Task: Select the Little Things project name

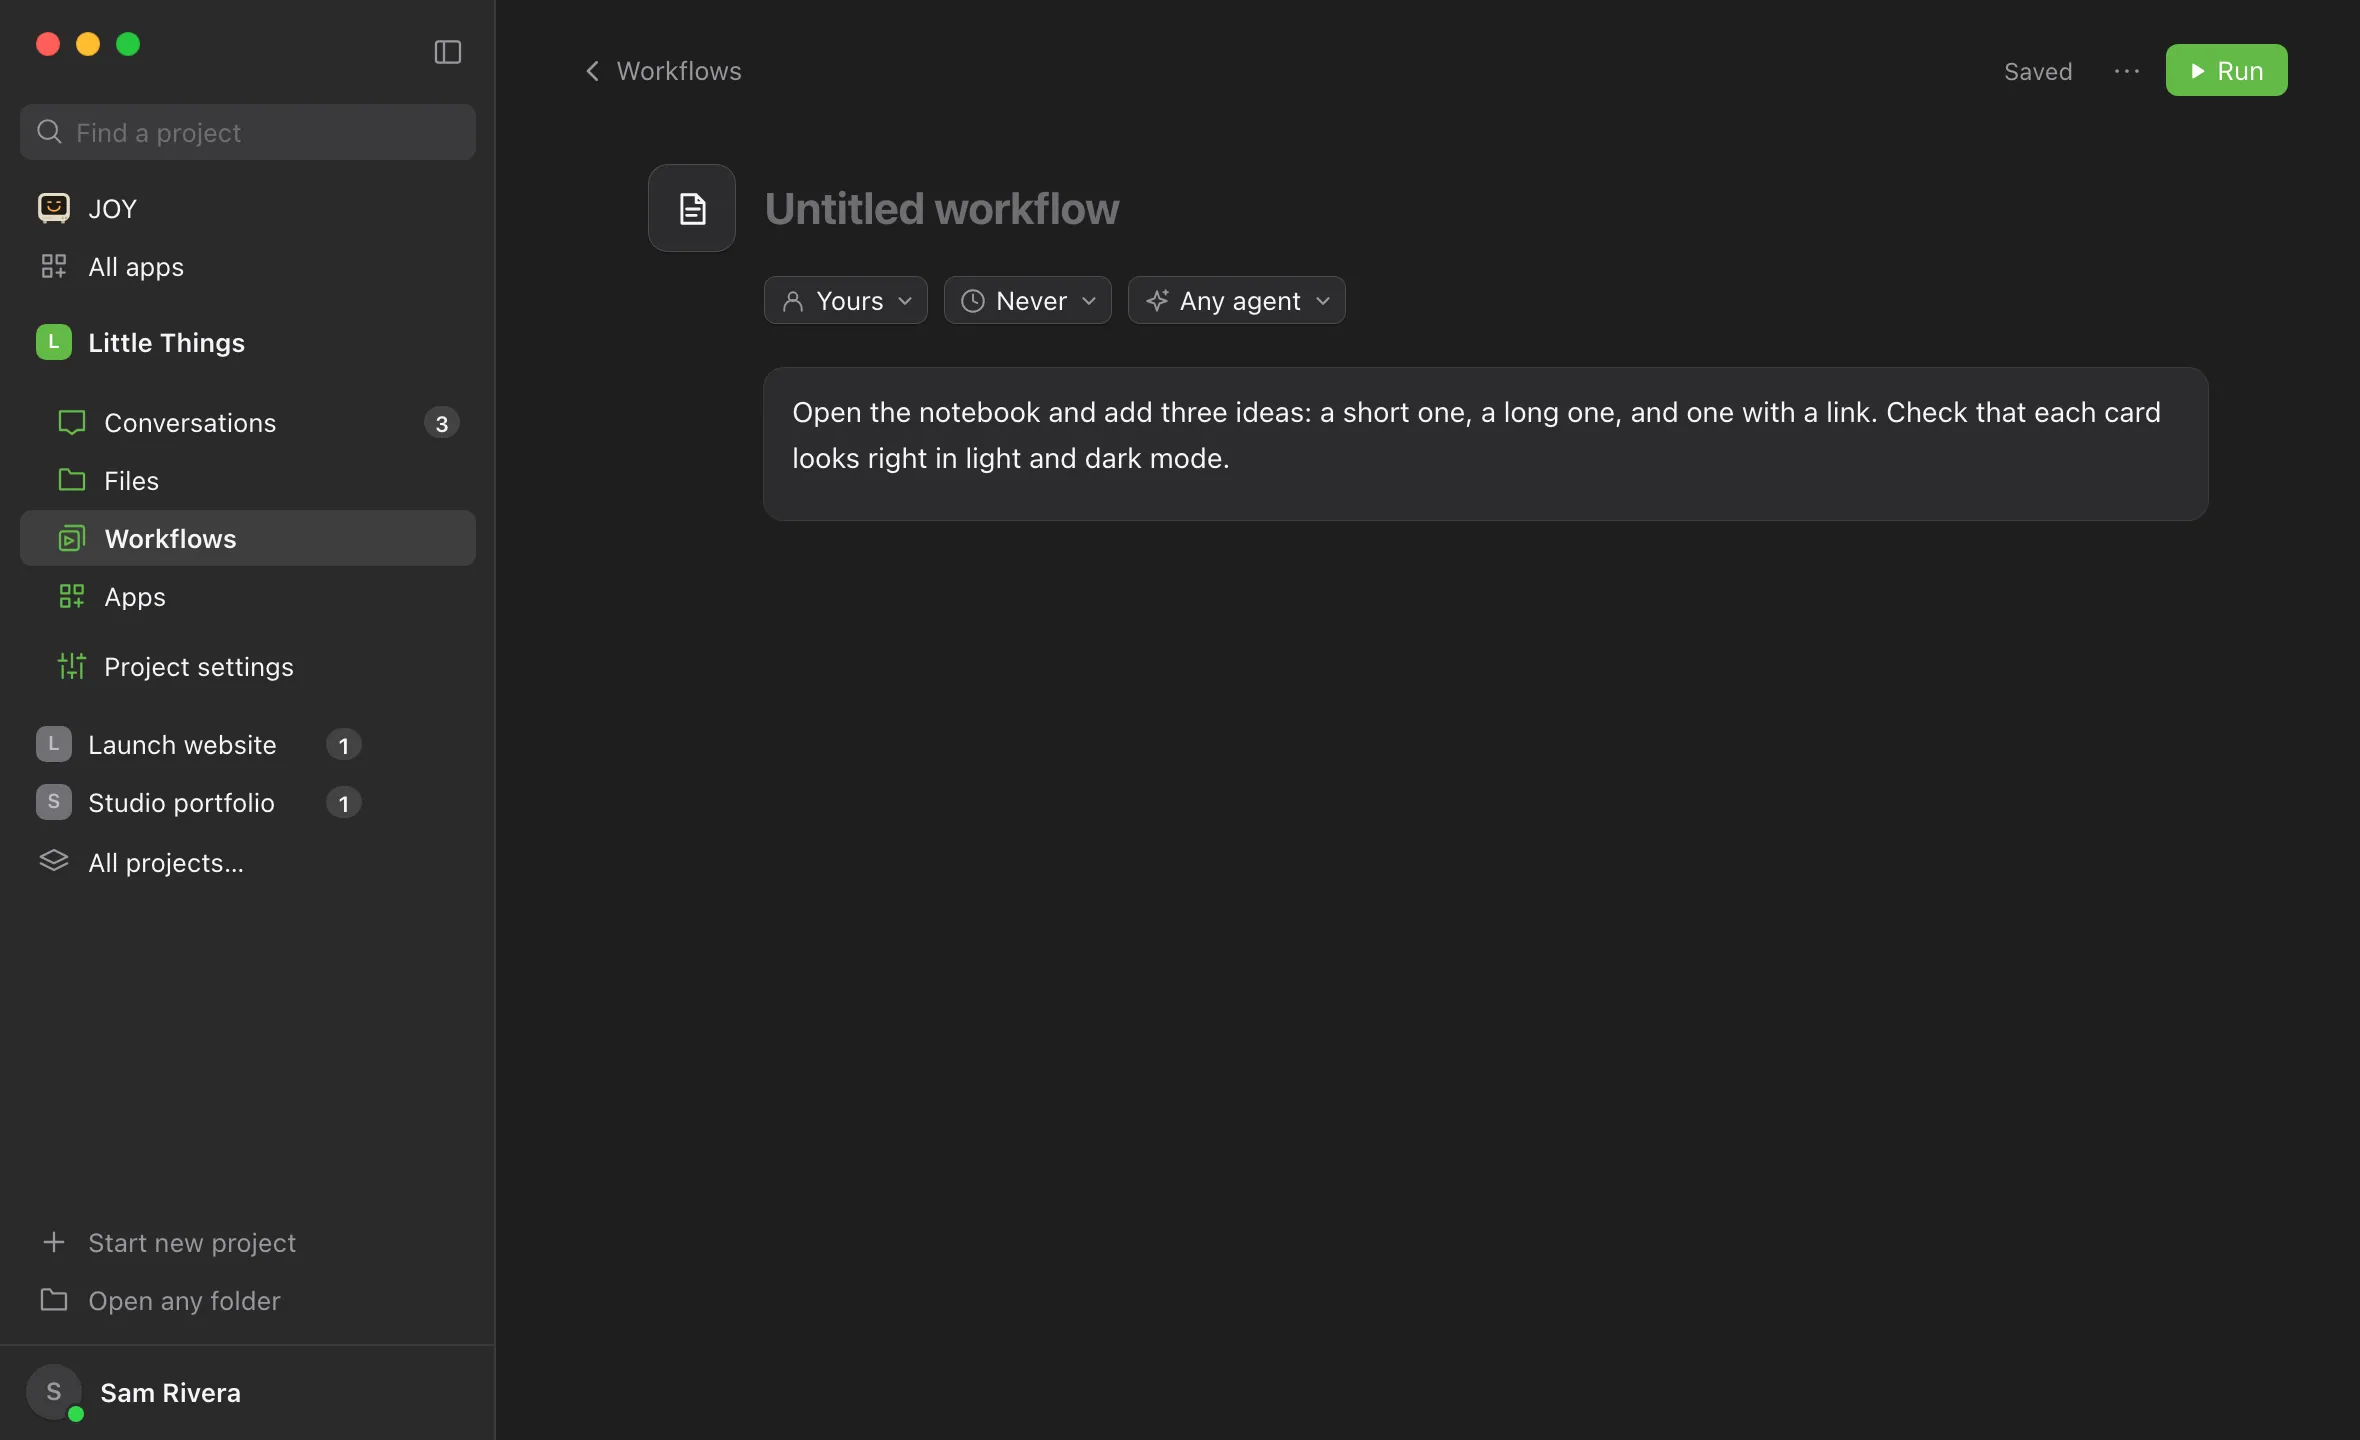Action: tap(166, 342)
